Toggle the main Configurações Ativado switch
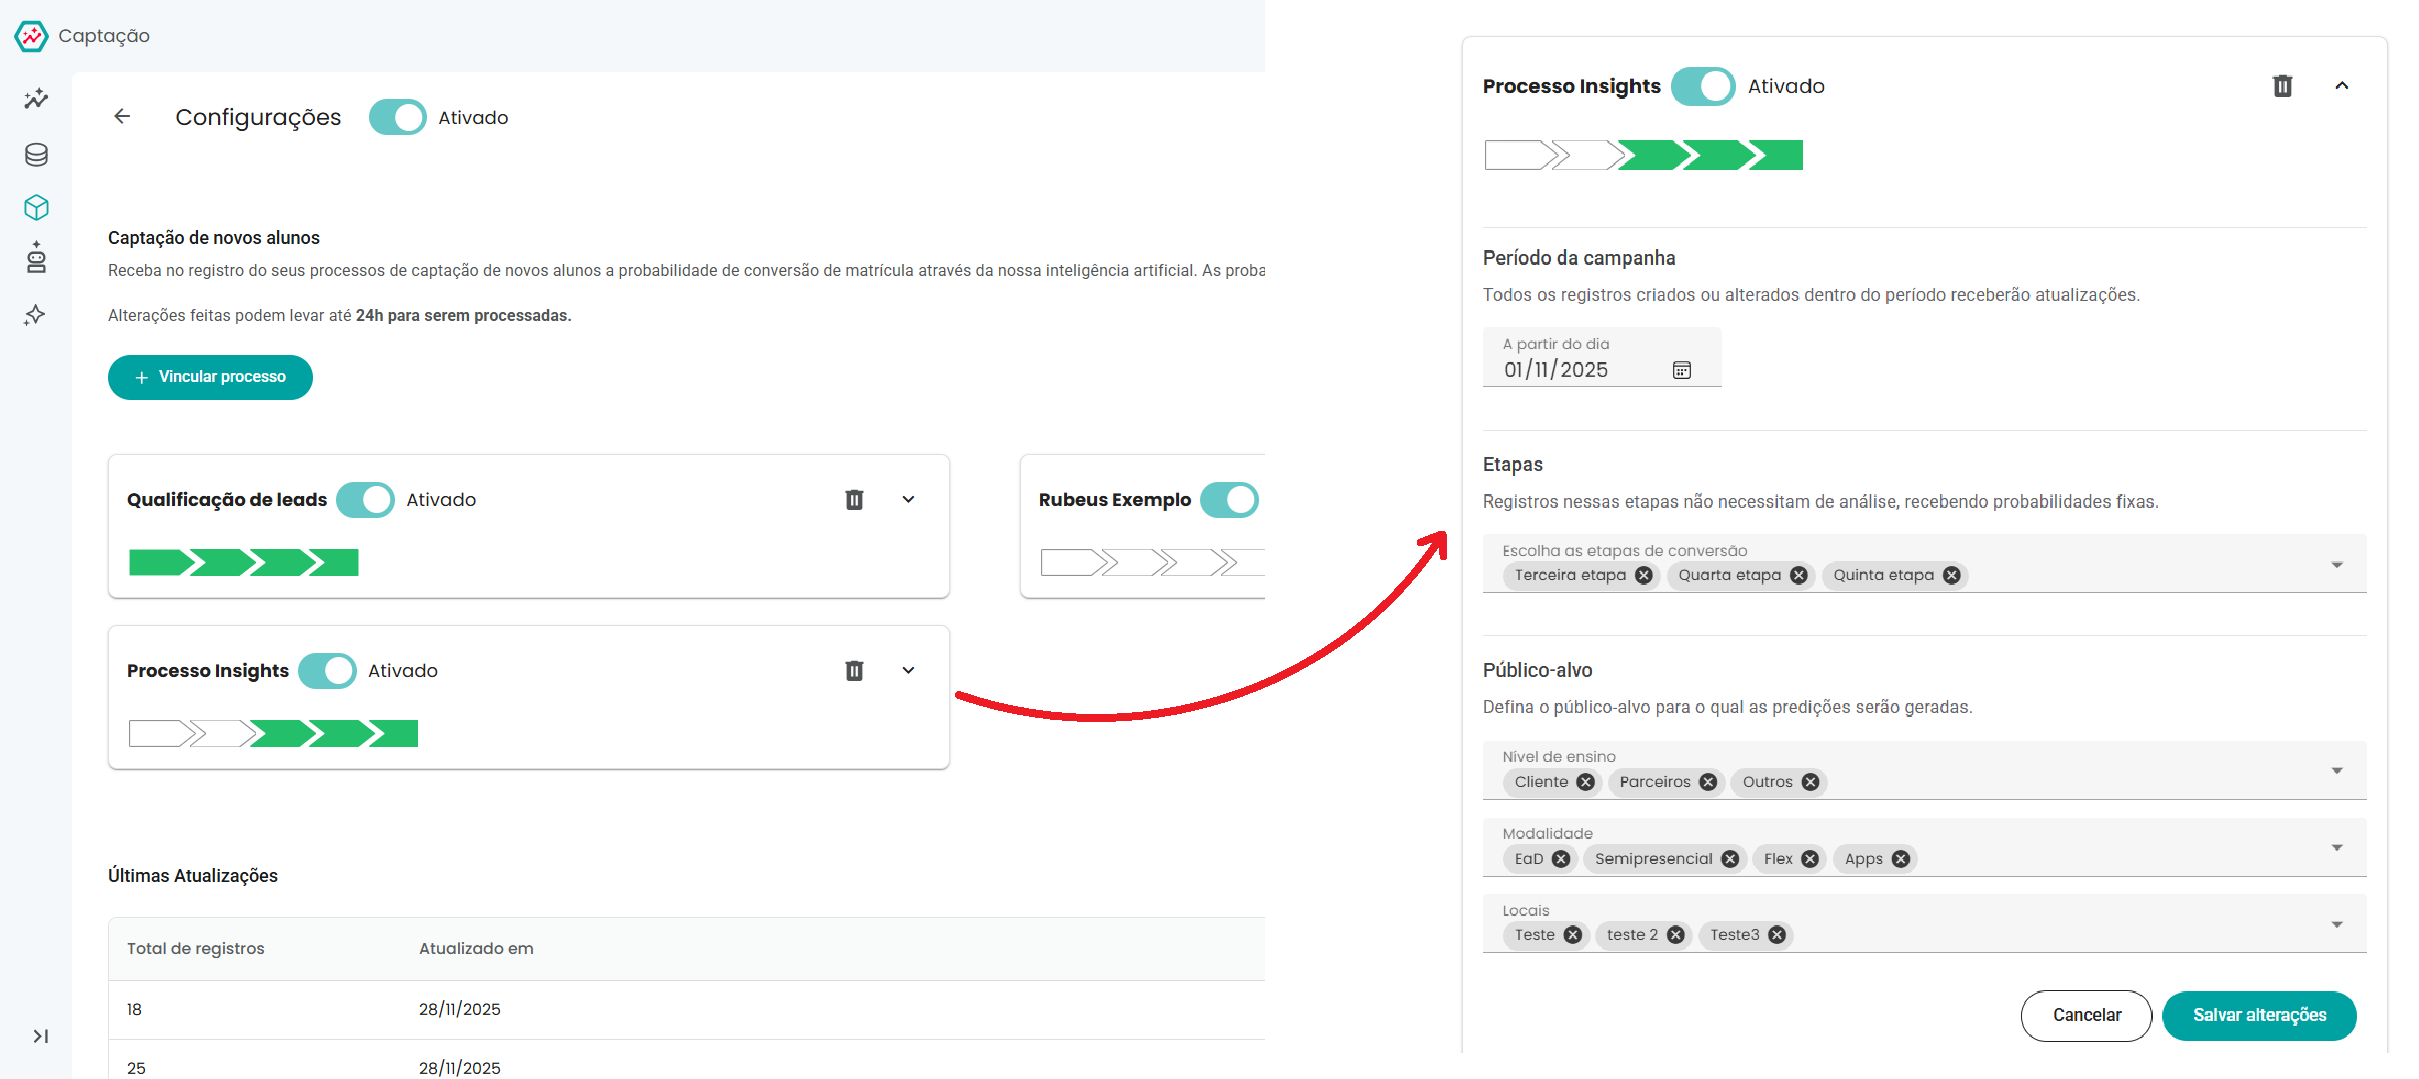The height and width of the screenshot is (1079, 2419). click(397, 117)
